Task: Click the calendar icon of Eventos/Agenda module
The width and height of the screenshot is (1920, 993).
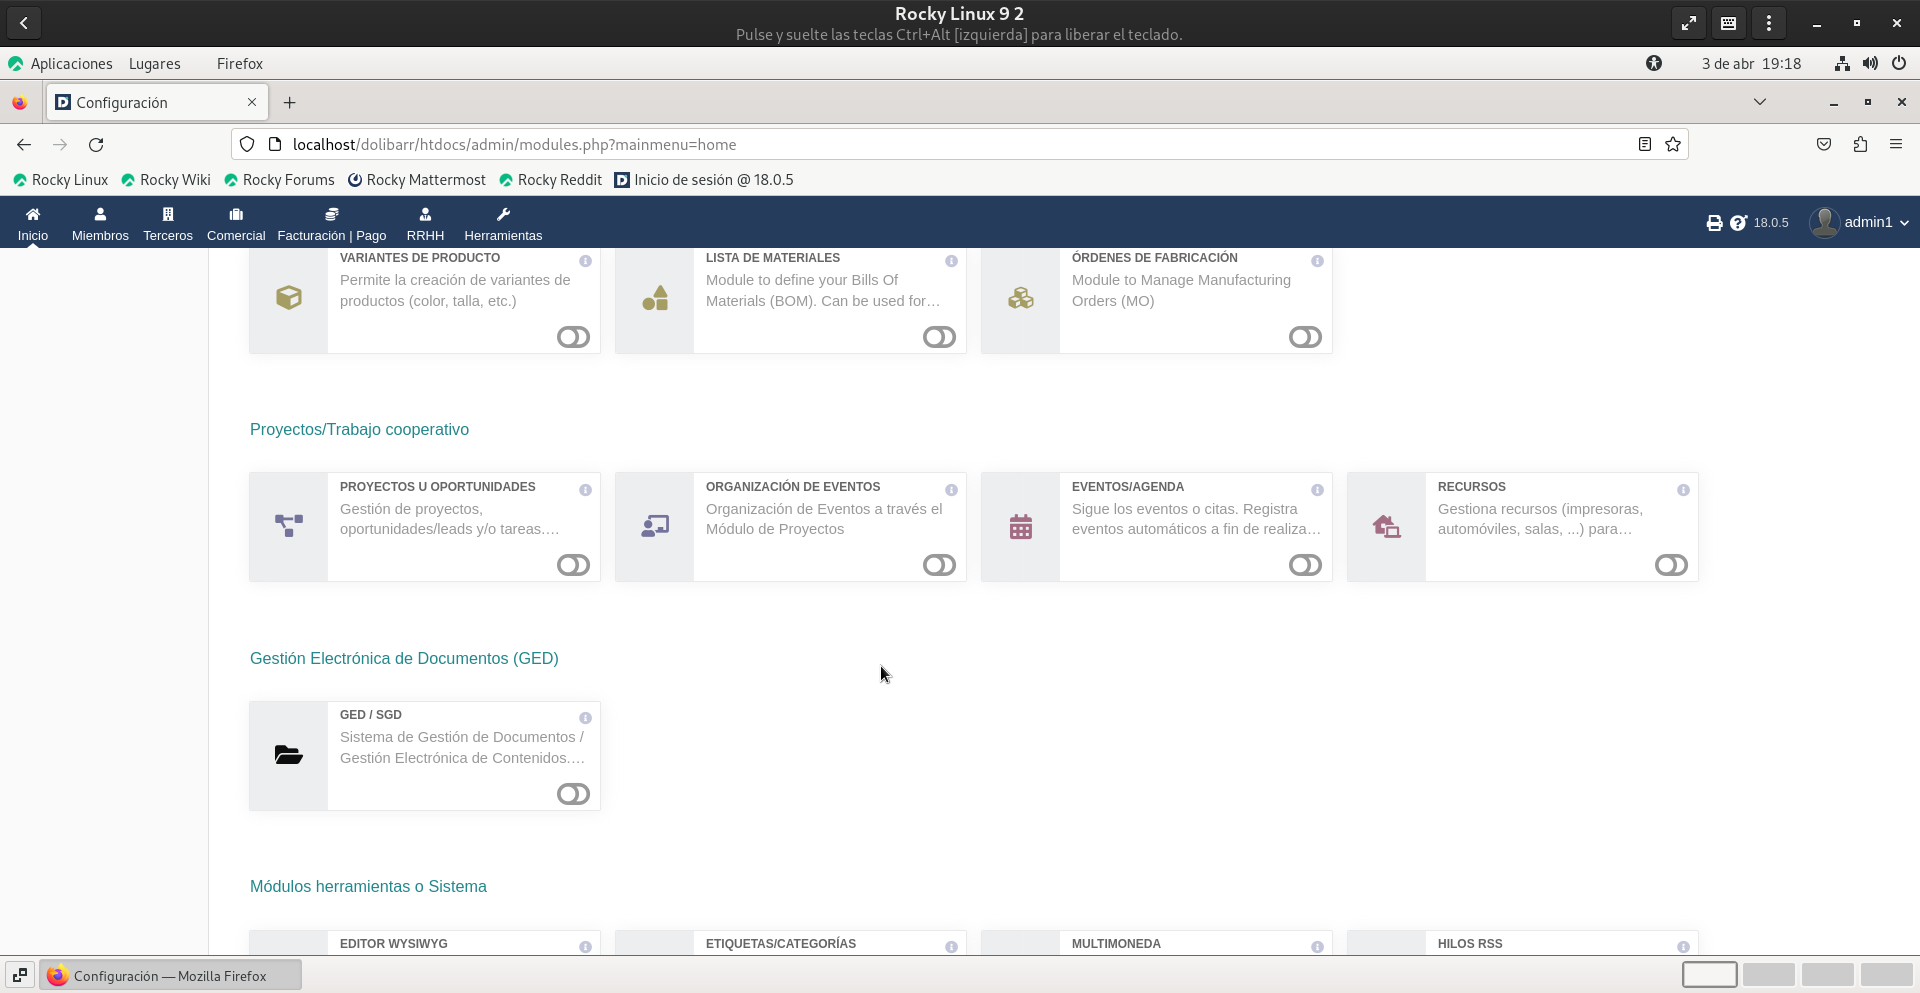Action: tap(1020, 527)
